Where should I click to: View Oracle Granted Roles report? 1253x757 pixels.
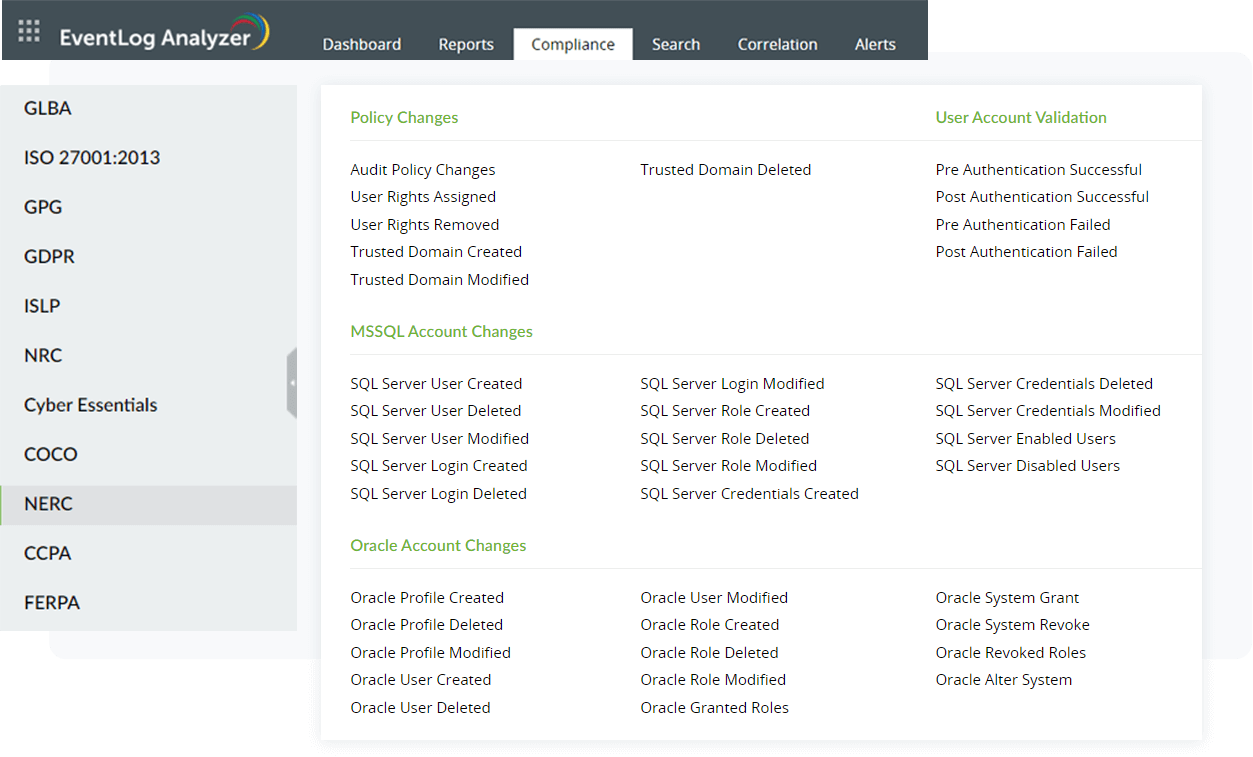tap(714, 708)
